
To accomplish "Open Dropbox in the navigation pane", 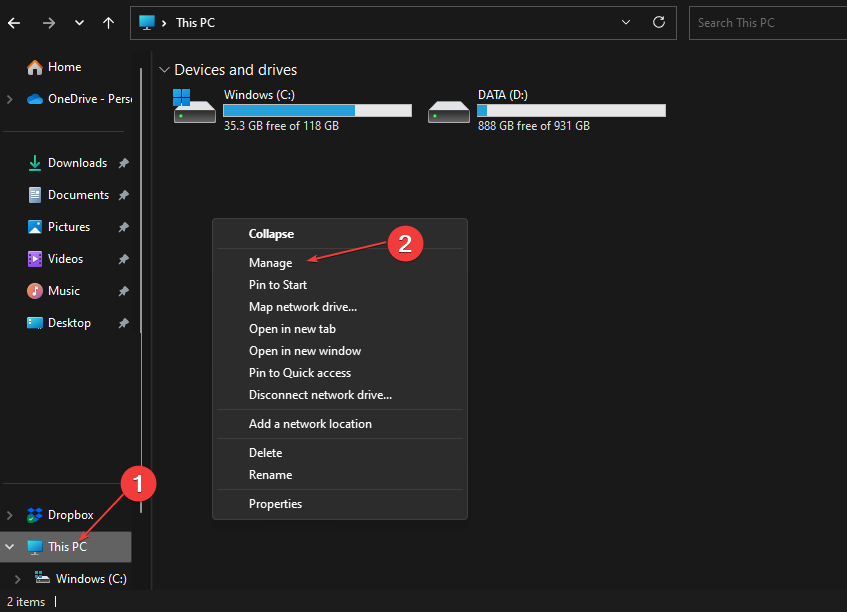I will pos(70,515).
